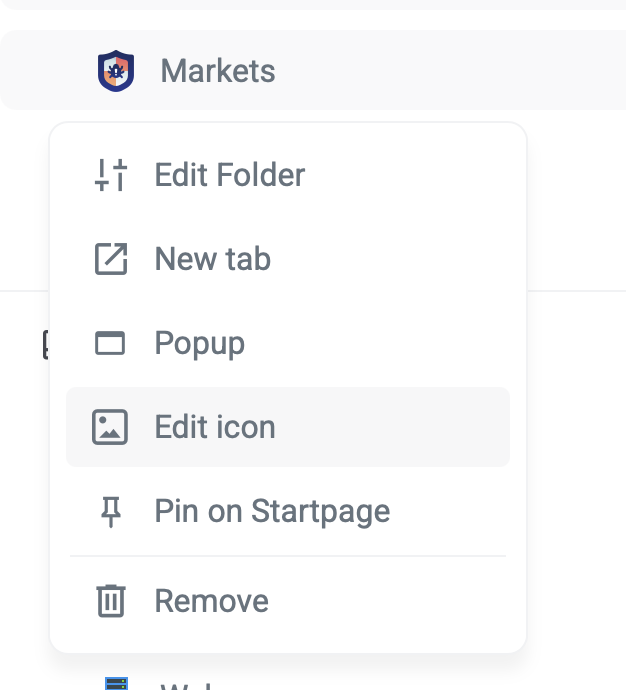
Task: Select the Popup menu entry
Action: tap(200, 343)
